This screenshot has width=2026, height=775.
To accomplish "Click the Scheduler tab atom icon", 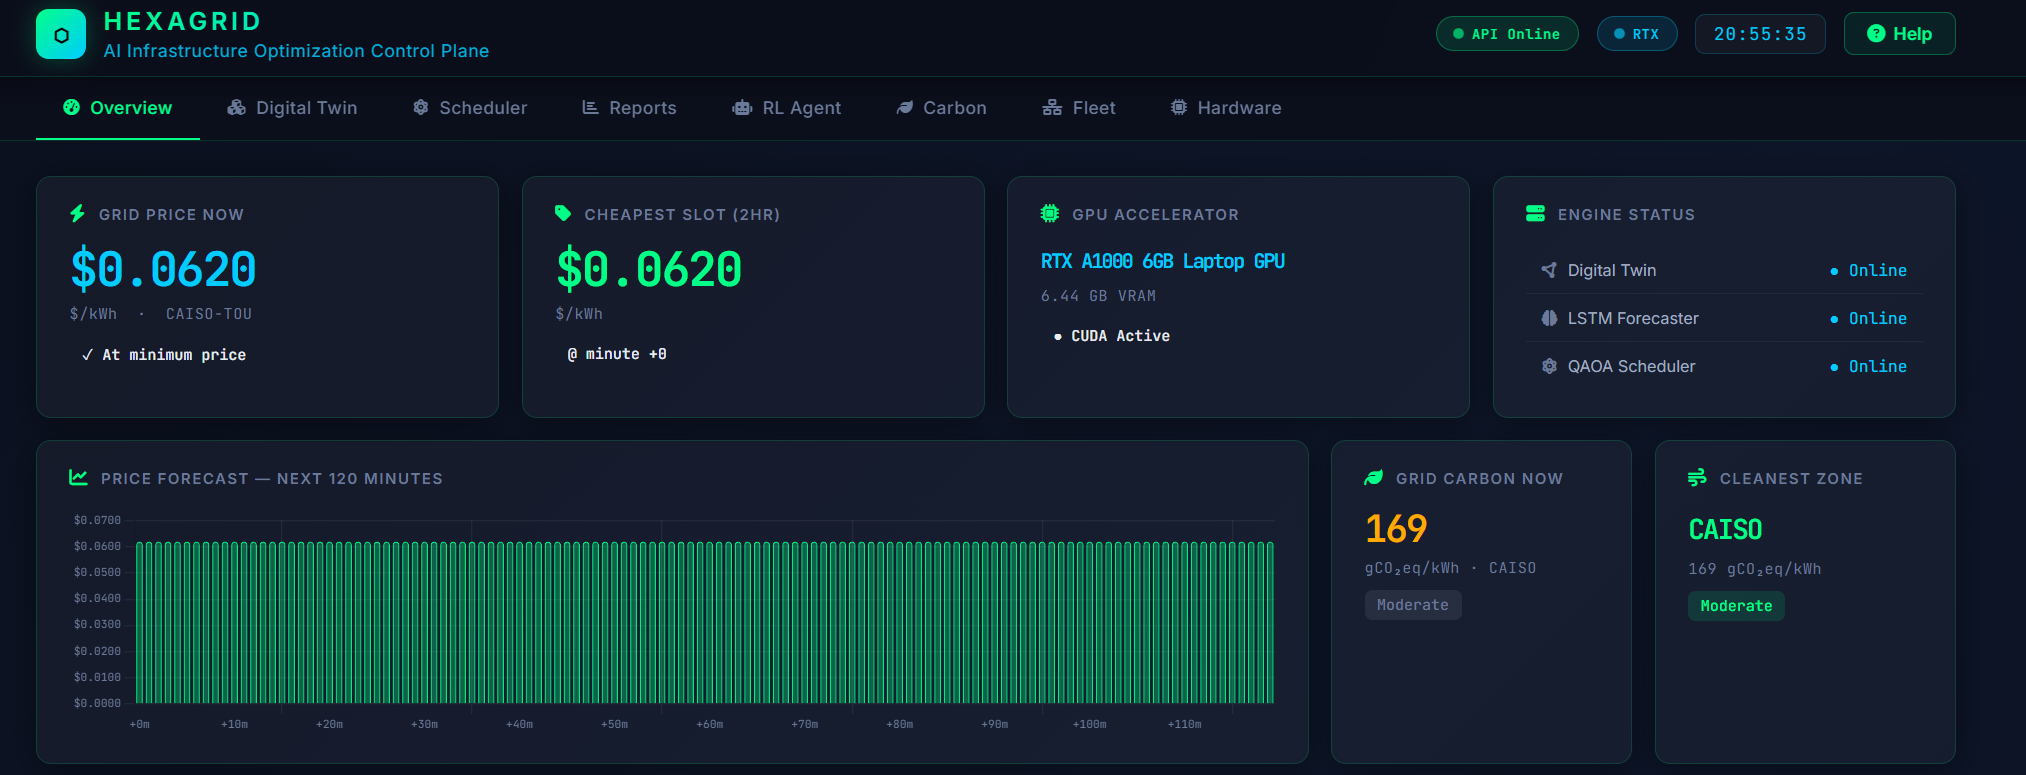I will [421, 107].
